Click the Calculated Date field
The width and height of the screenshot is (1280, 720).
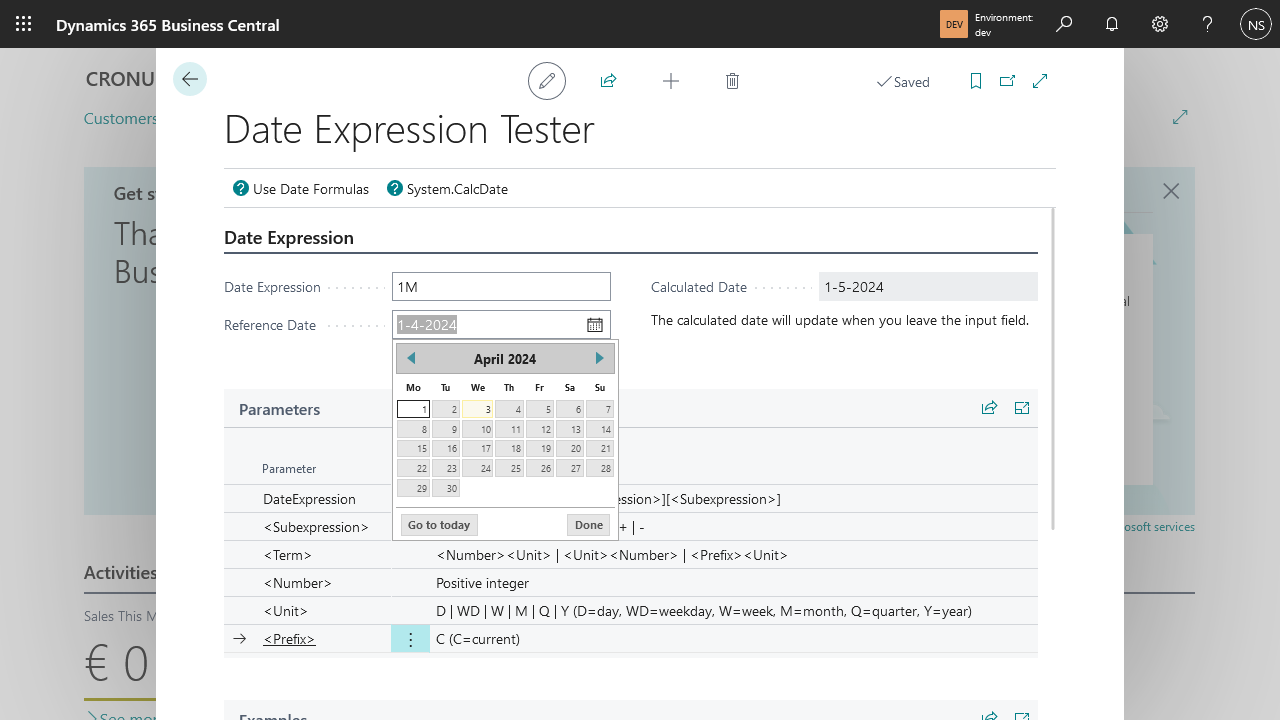tap(928, 287)
